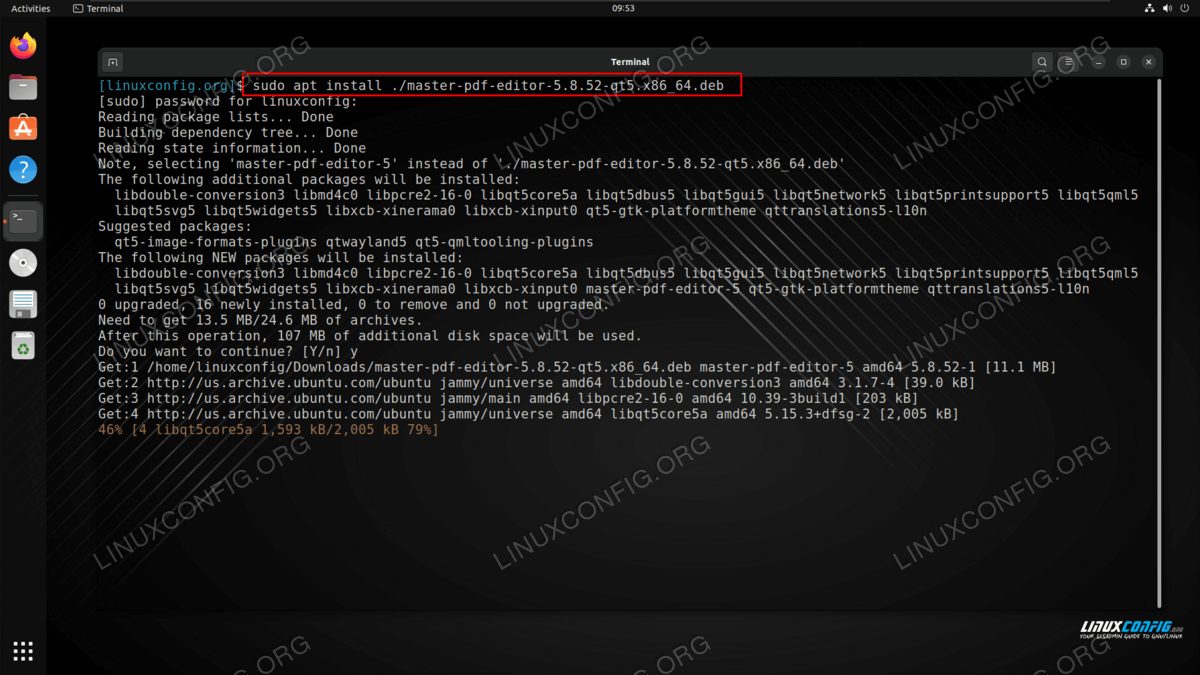Click 'Reading package lists... Done' line
Image resolution: width=1200 pixels, height=675 pixels.
[216, 117]
